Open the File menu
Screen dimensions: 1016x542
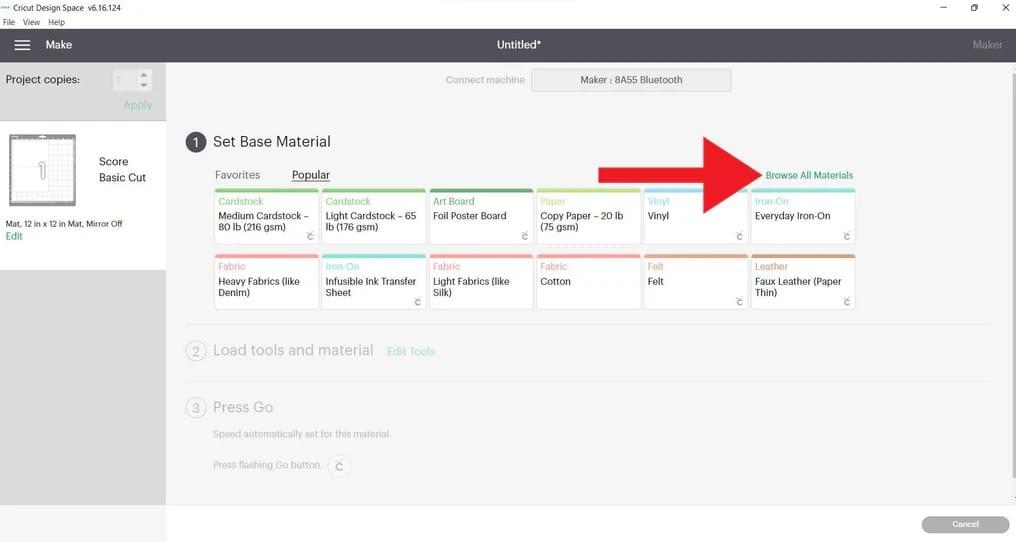point(9,22)
